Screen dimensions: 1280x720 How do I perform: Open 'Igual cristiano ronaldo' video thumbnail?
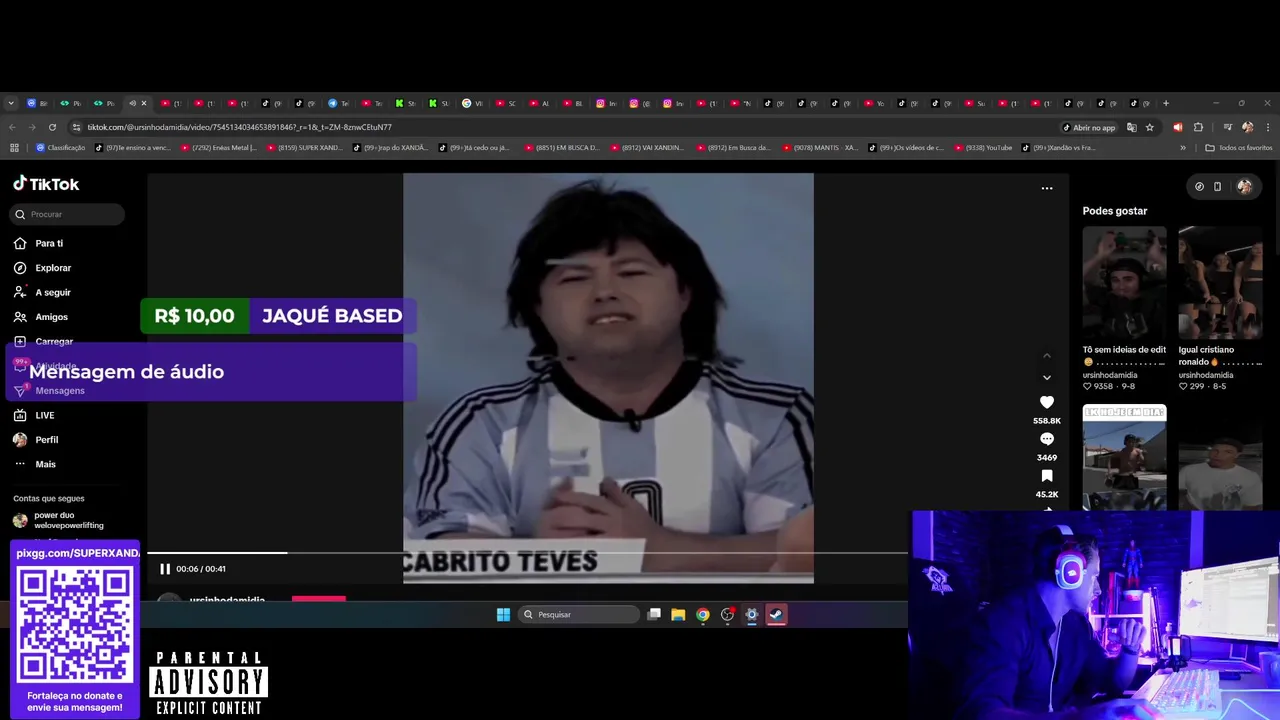1220,284
